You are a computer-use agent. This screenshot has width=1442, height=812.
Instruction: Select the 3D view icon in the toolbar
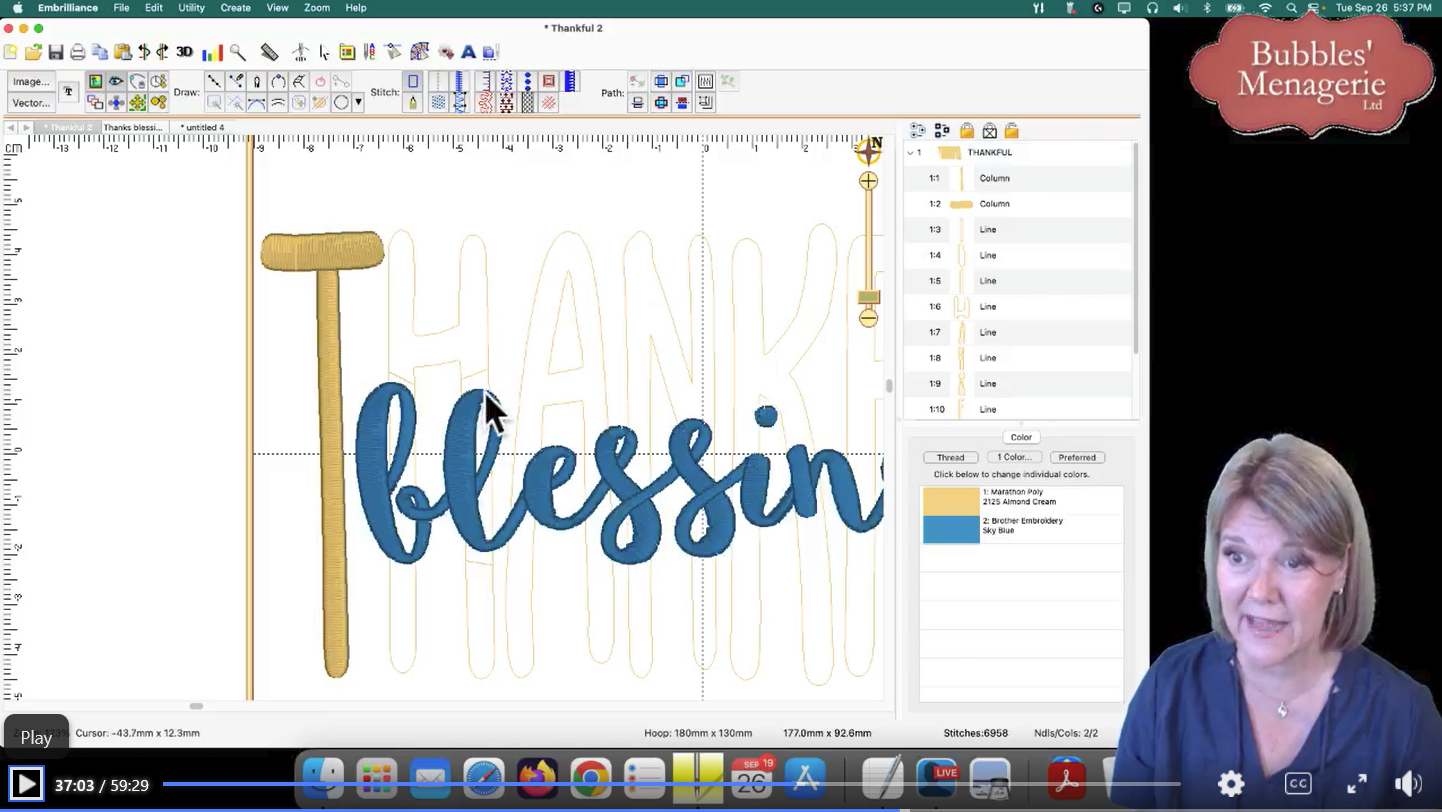click(184, 51)
